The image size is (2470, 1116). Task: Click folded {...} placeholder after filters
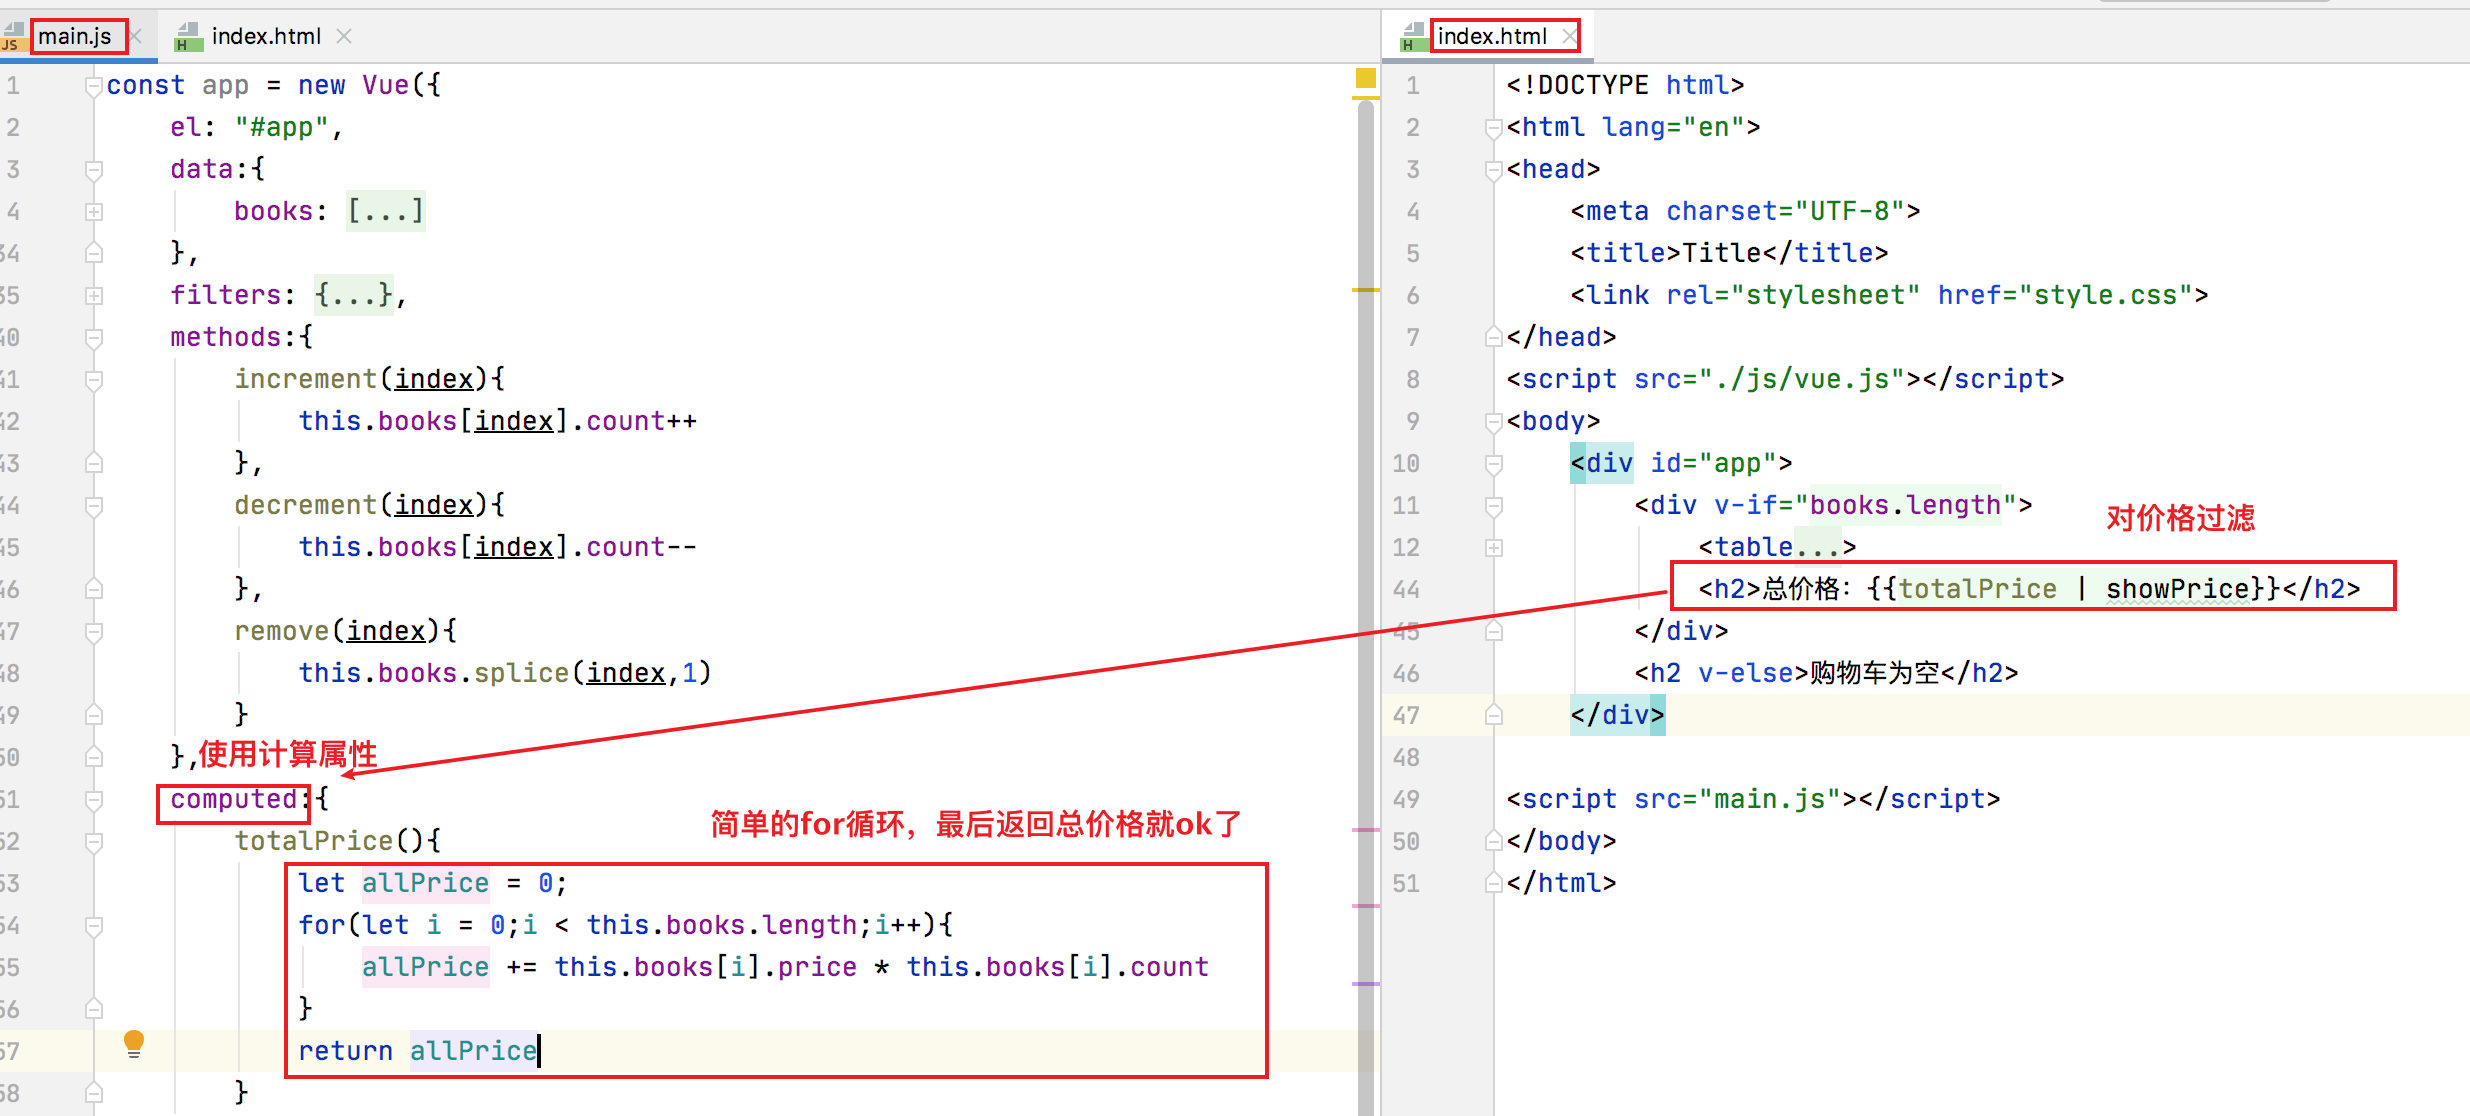(354, 295)
